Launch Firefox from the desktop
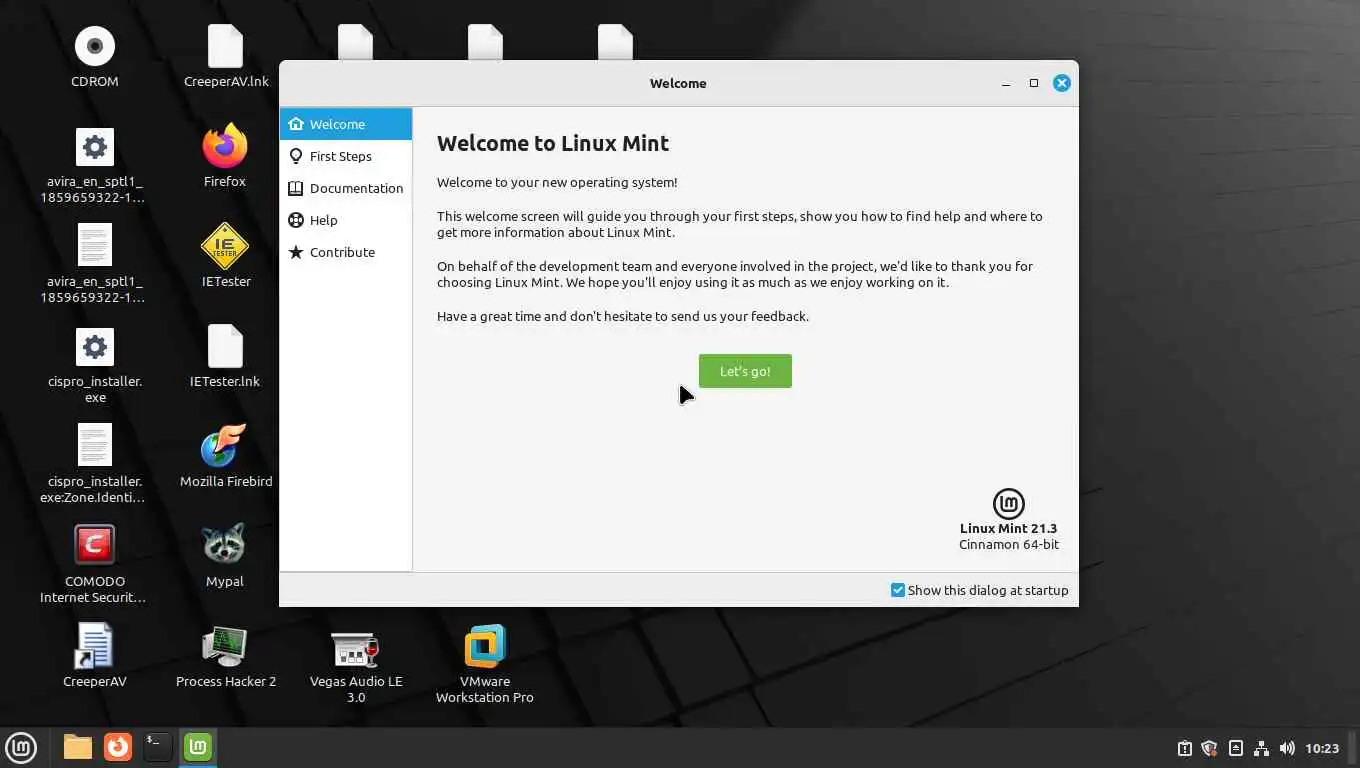This screenshot has width=1360, height=768. click(225, 146)
